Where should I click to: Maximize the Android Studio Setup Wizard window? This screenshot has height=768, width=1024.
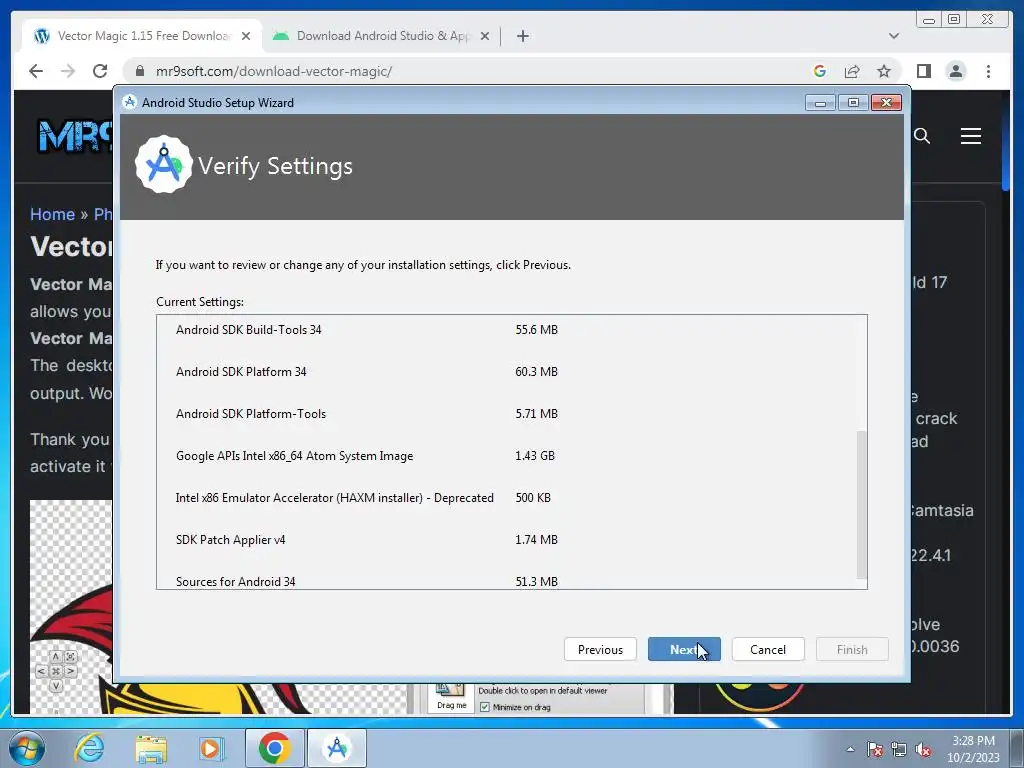[853, 103]
